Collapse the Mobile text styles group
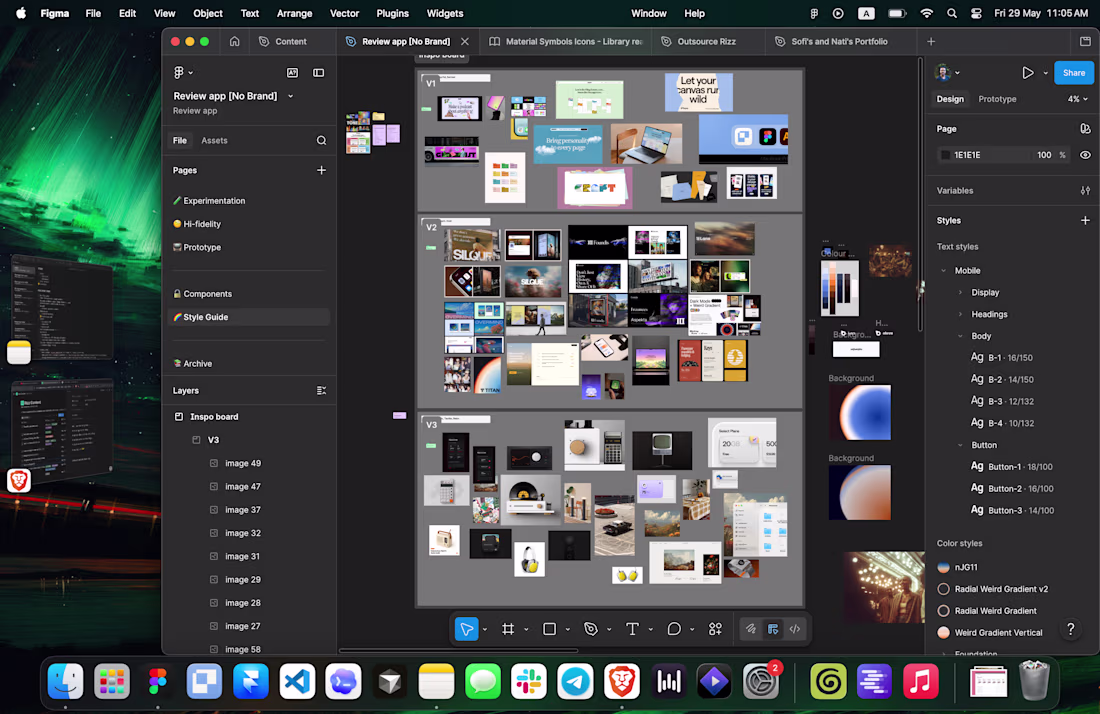The image size is (1100, 714). click(x=944, y=271)
